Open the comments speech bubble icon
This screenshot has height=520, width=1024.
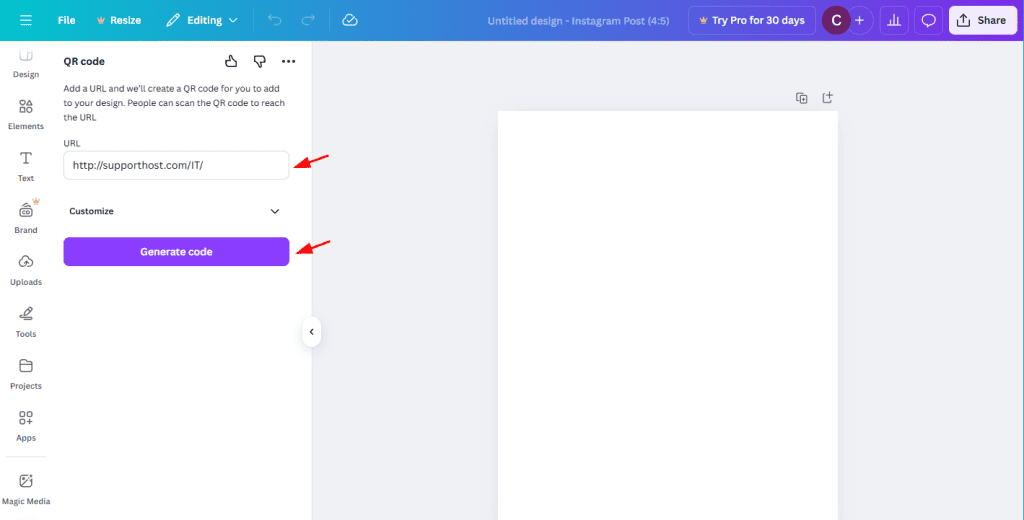928,20
